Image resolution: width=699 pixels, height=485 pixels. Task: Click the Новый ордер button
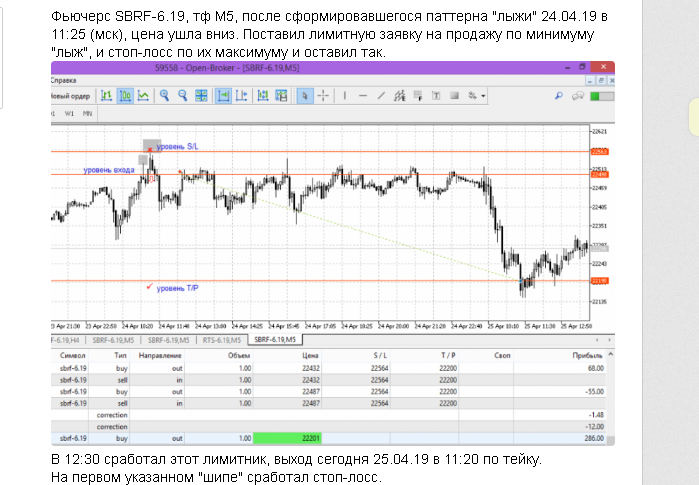click(x=70, y=96)
